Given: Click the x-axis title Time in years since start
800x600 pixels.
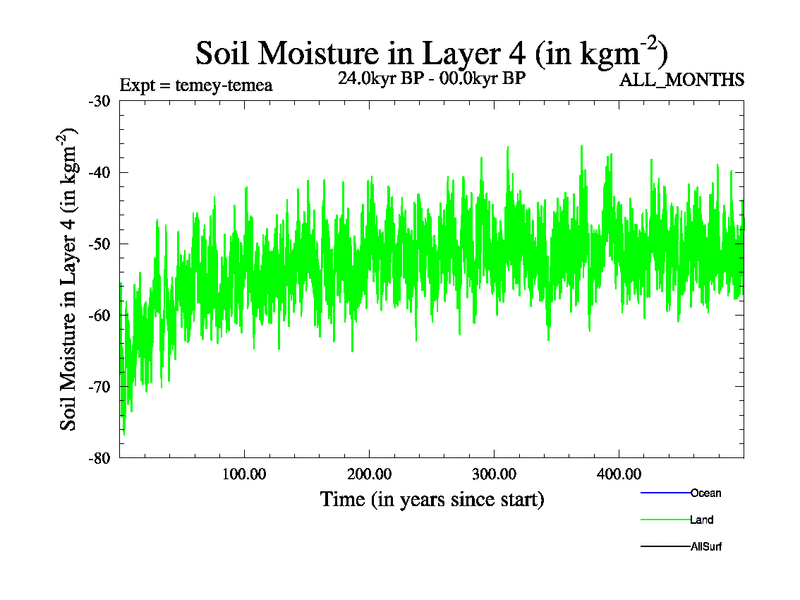Looking at the screenshot, I should click(431, 499).
